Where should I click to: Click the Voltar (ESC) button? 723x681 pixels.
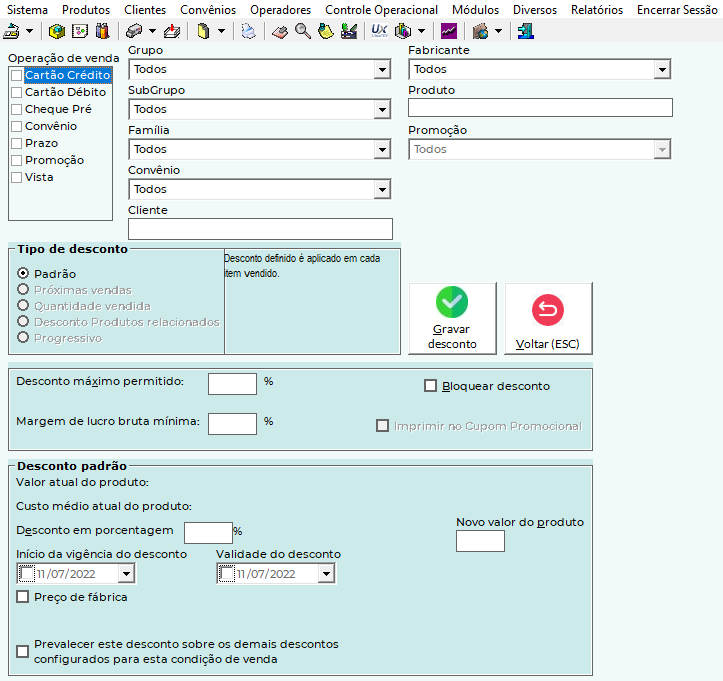(548, 319)
